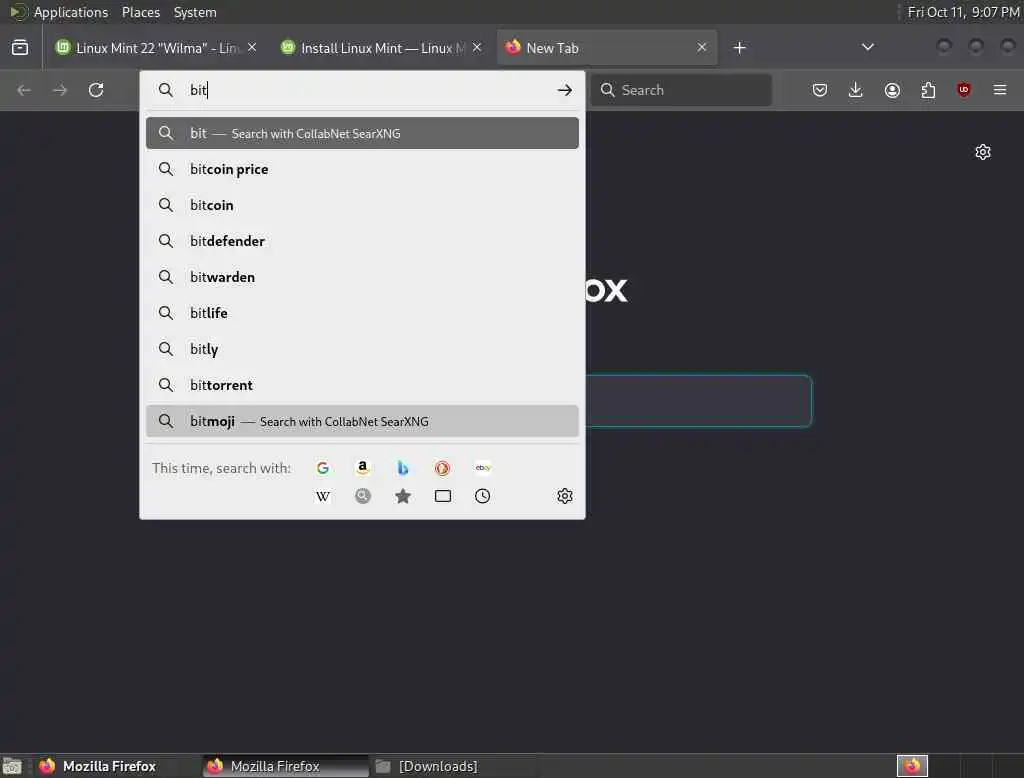Open Pocket save icon
This screenshot has height=778, width=1024.
pyautogui.click(x=820, y=89)
